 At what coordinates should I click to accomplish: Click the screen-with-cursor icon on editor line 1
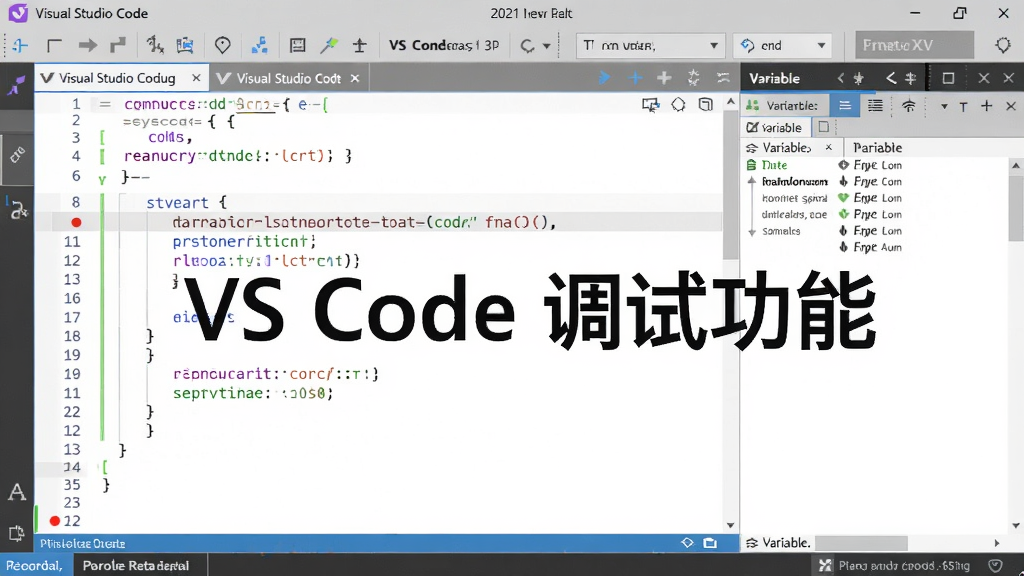(x=650, y=104)
